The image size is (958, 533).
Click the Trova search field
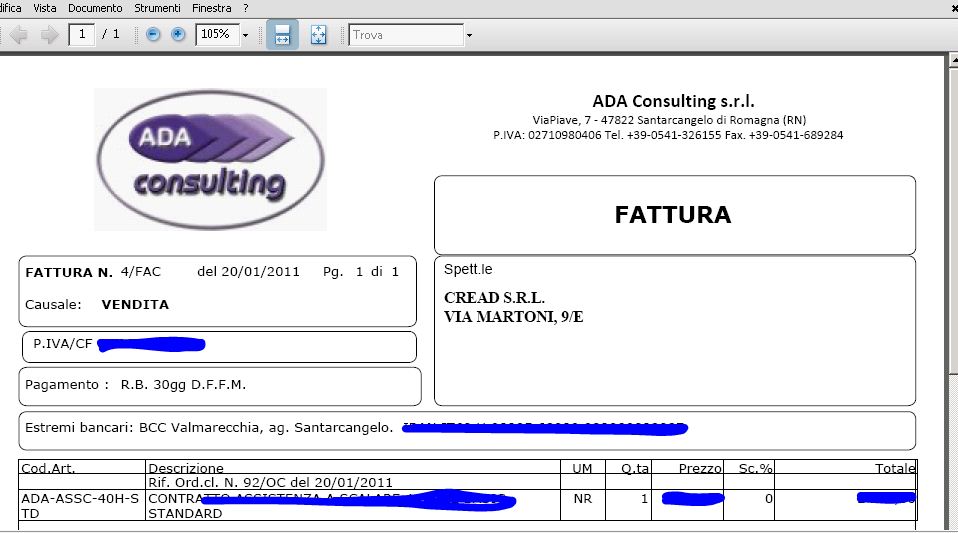(406, 35)
